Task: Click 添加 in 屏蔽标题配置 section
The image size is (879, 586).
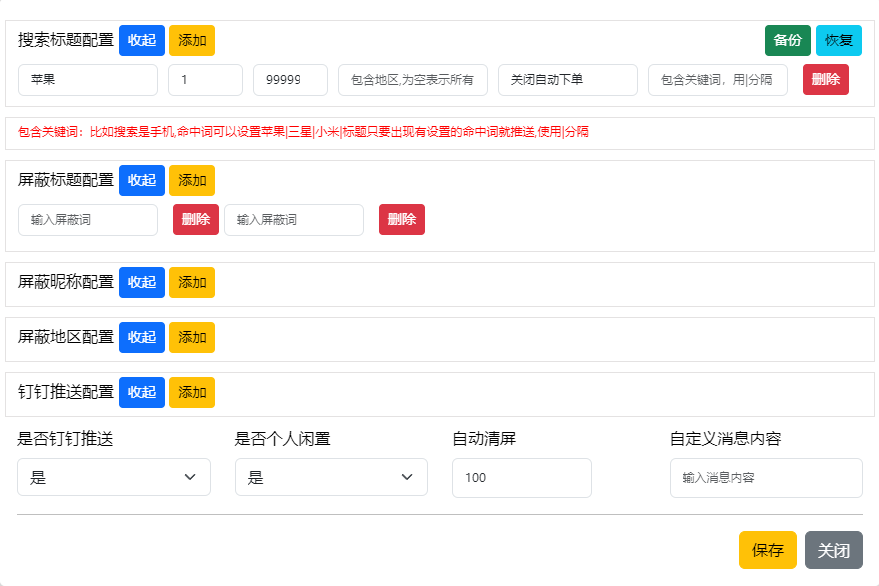Action: pyautogui.click(x=192, y=181)
